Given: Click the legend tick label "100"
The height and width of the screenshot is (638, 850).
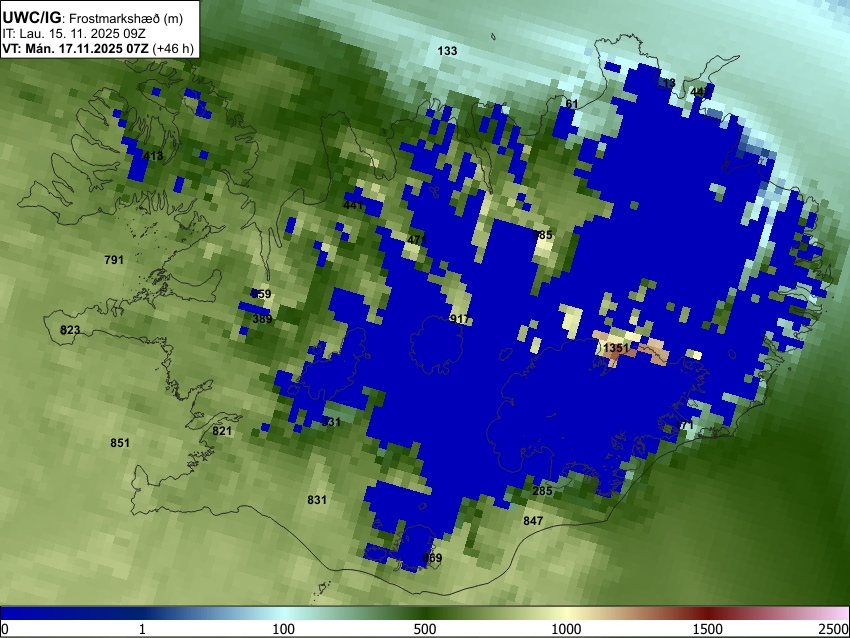Looking at the screenshot, I should [x=284, y=629].
